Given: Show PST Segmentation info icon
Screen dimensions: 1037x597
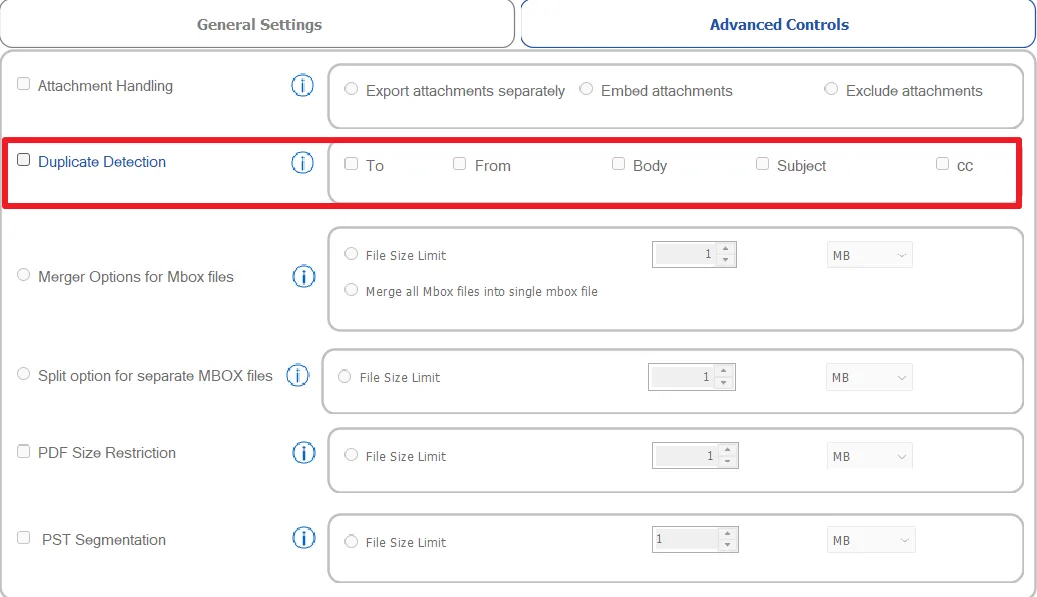Looking at the screenshot, I should tap(304, 538).
